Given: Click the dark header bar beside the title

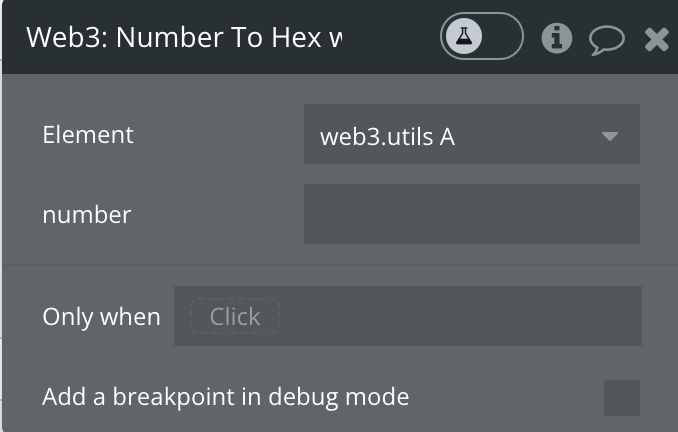Looking at the screenshot, I should click(391, 37).
